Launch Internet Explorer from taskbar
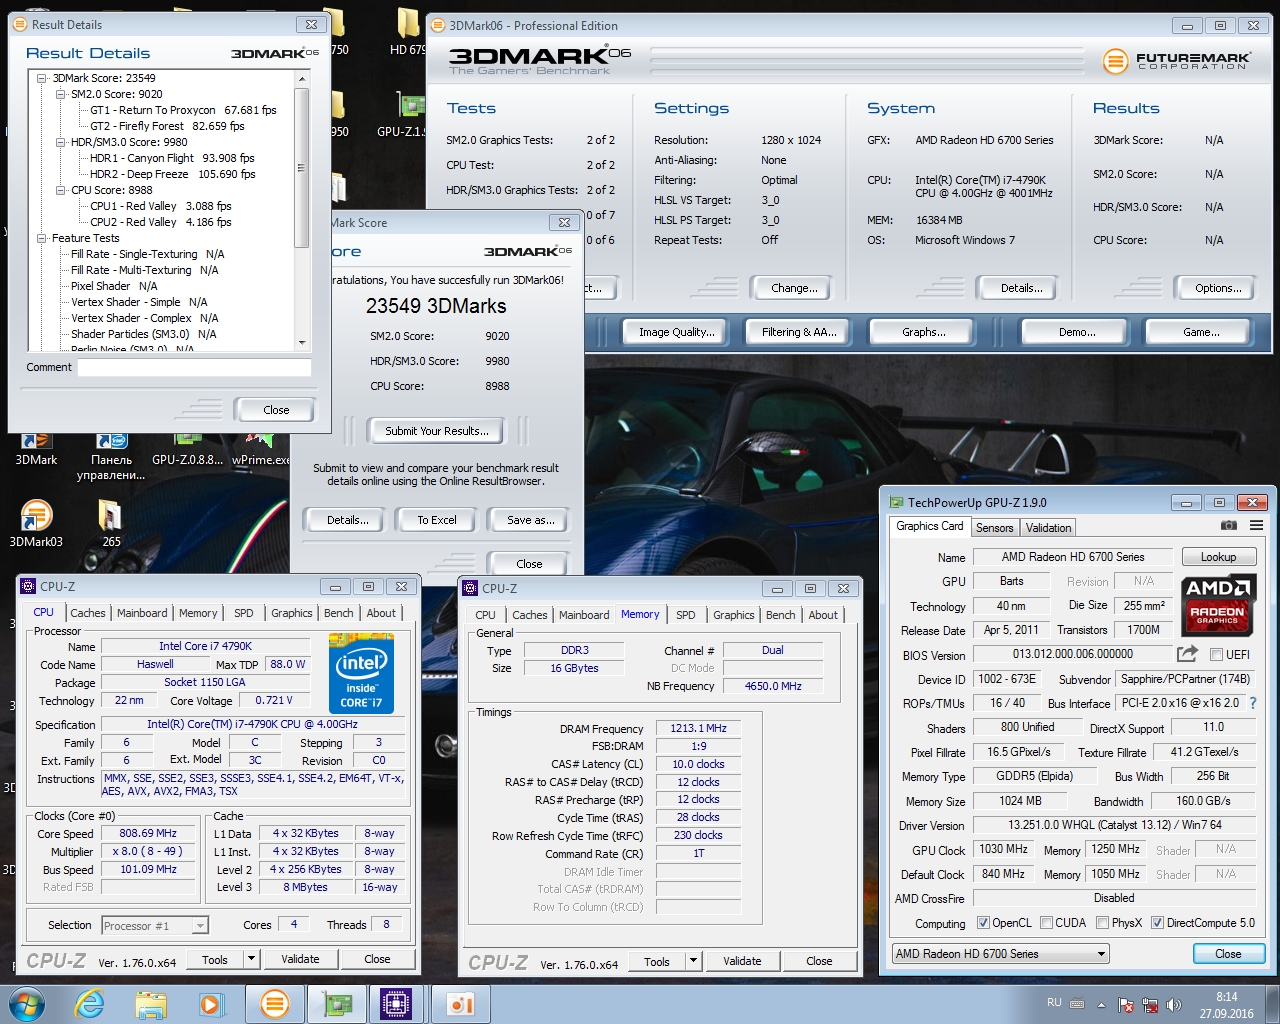Viewport: 1280px width, 1024px height. click(x=89, y=1004)
